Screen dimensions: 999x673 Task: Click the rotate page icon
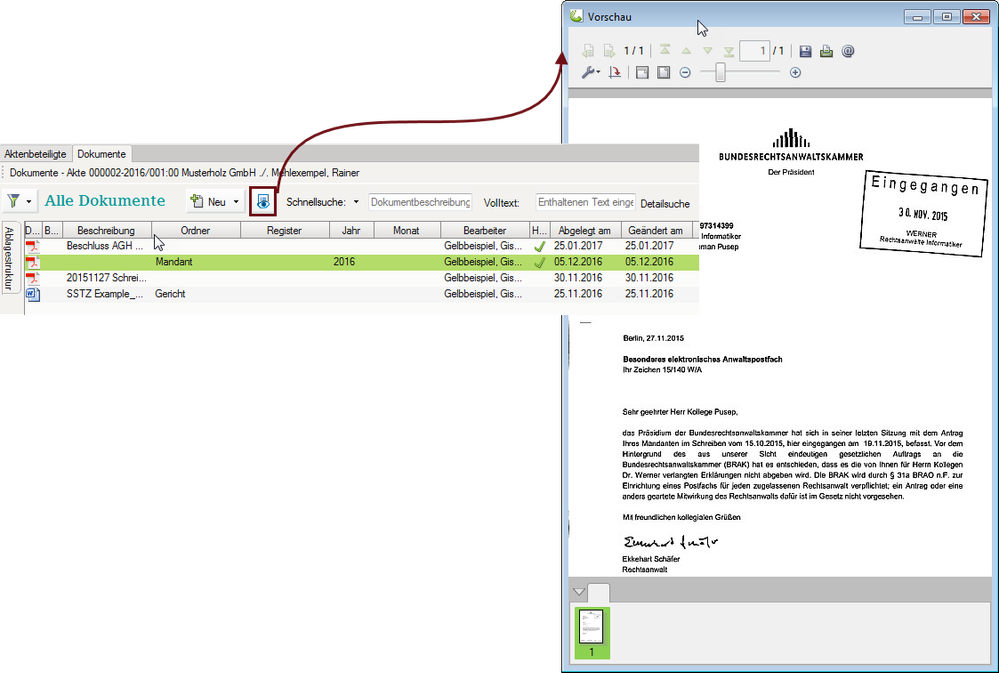tap(615, 73)
